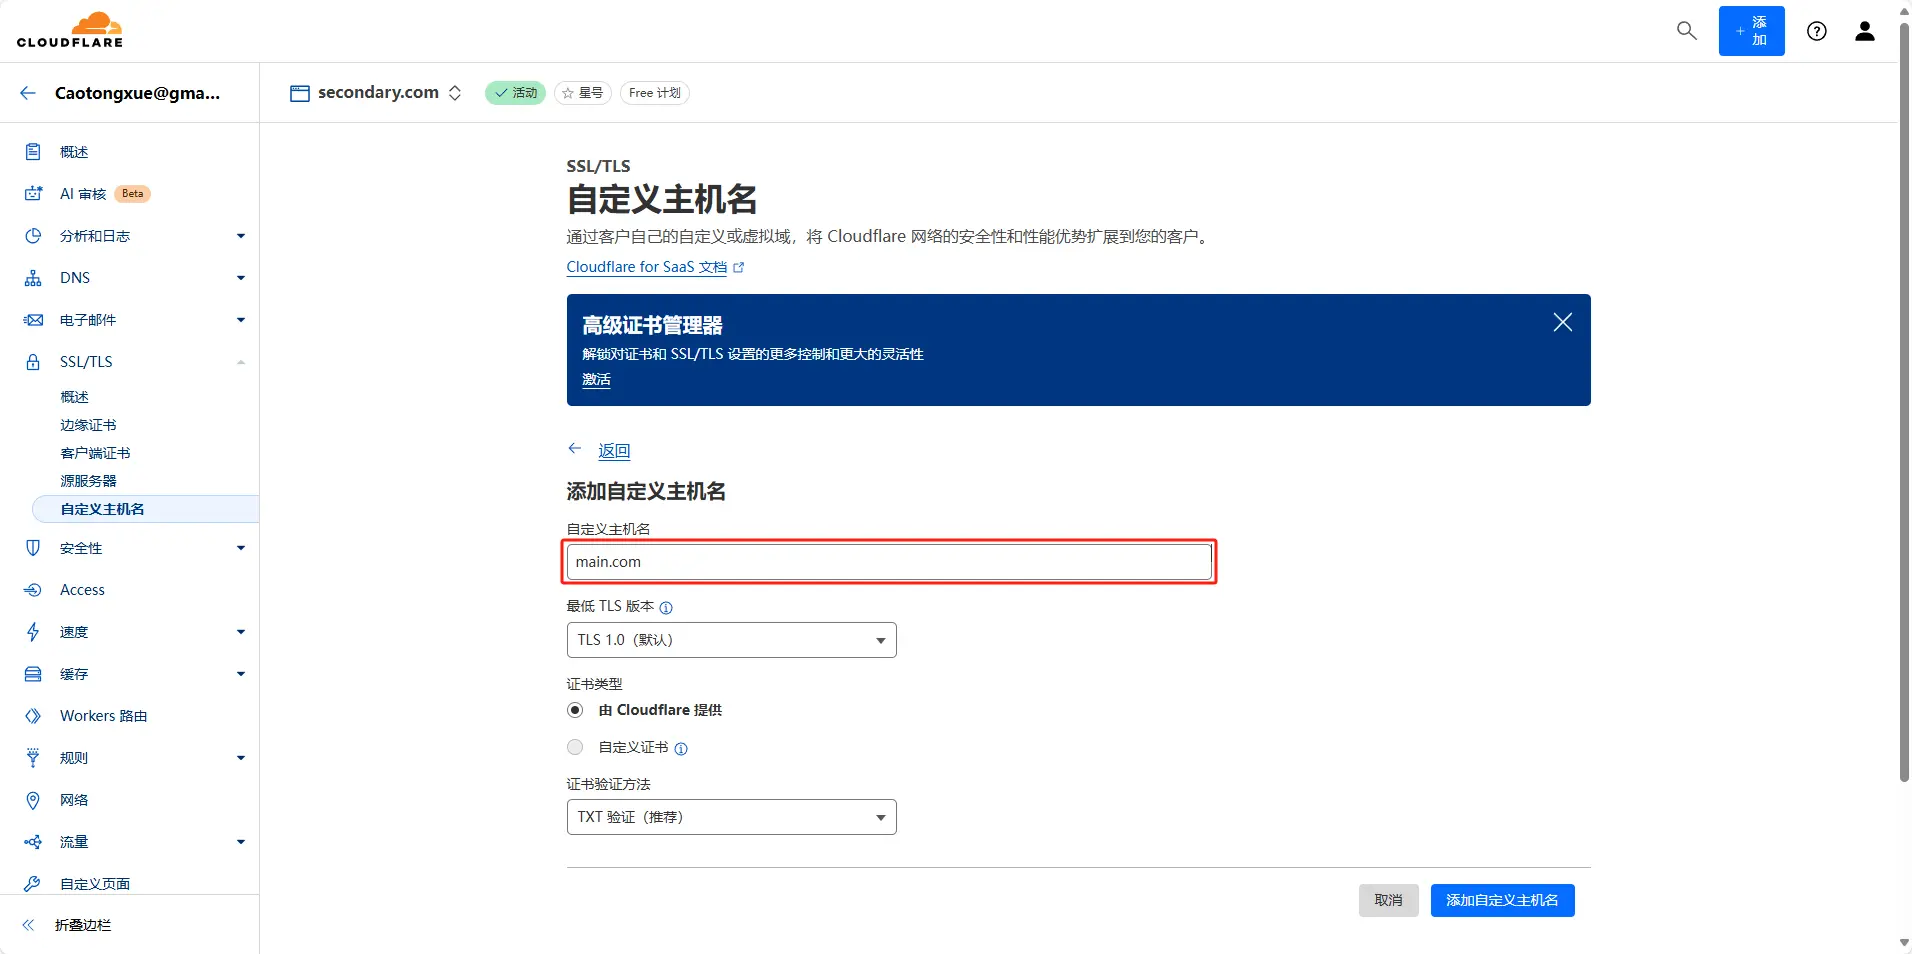Screen dimensions: 1912x954
Task: Click the 返回 link
Action: coord(614,451)
